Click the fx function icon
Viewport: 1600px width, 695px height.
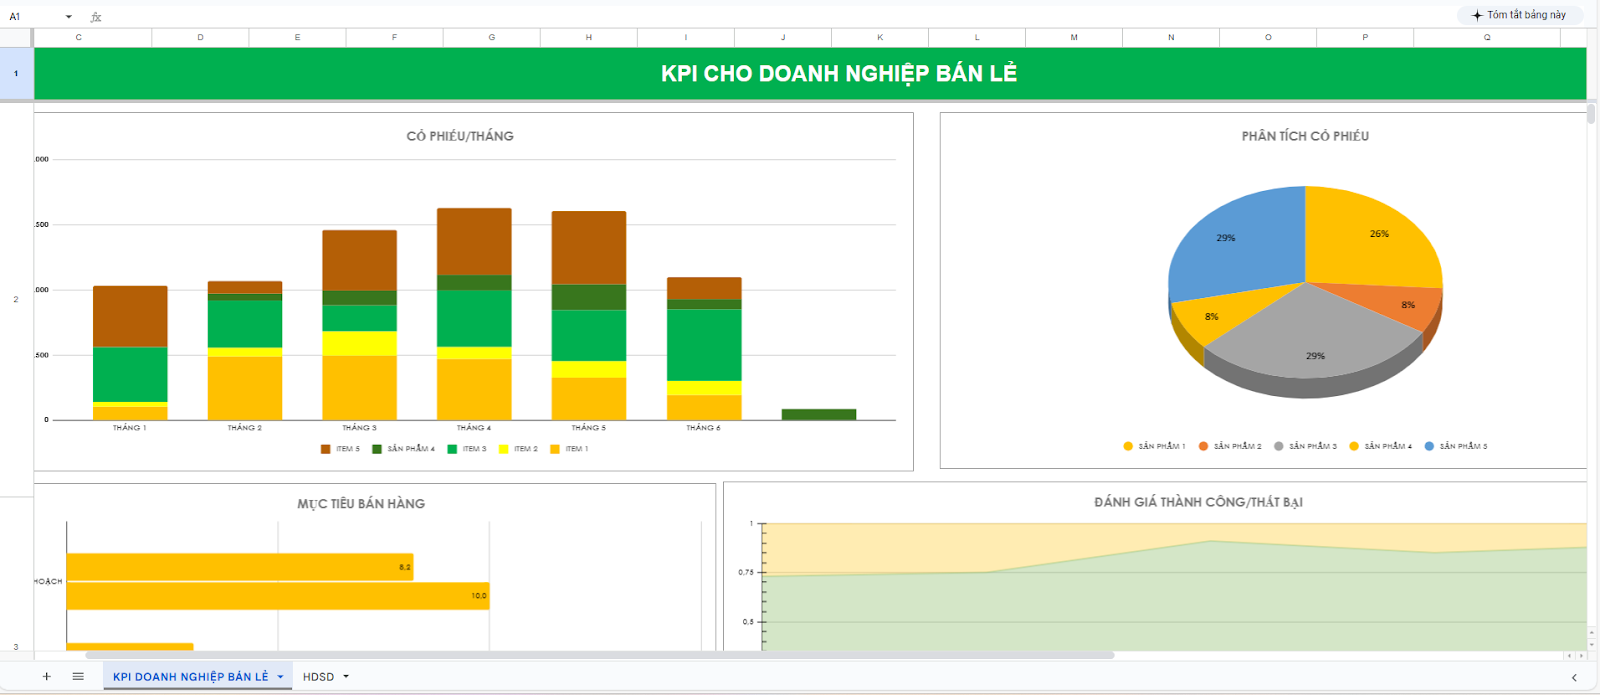coord(96,17)
